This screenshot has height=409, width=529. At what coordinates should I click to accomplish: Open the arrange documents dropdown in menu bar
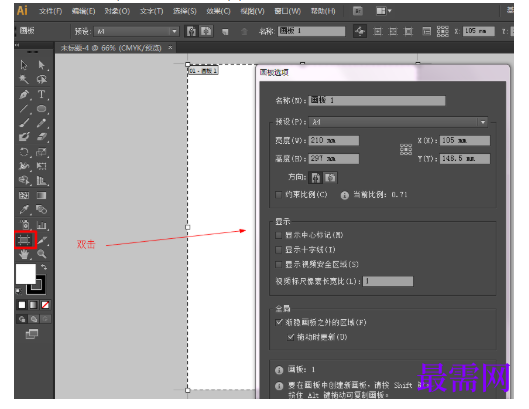tap(384, 11)
